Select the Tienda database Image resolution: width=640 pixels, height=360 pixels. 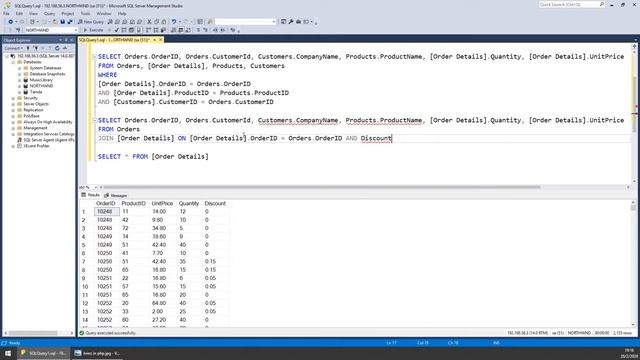tap(36, 92)
